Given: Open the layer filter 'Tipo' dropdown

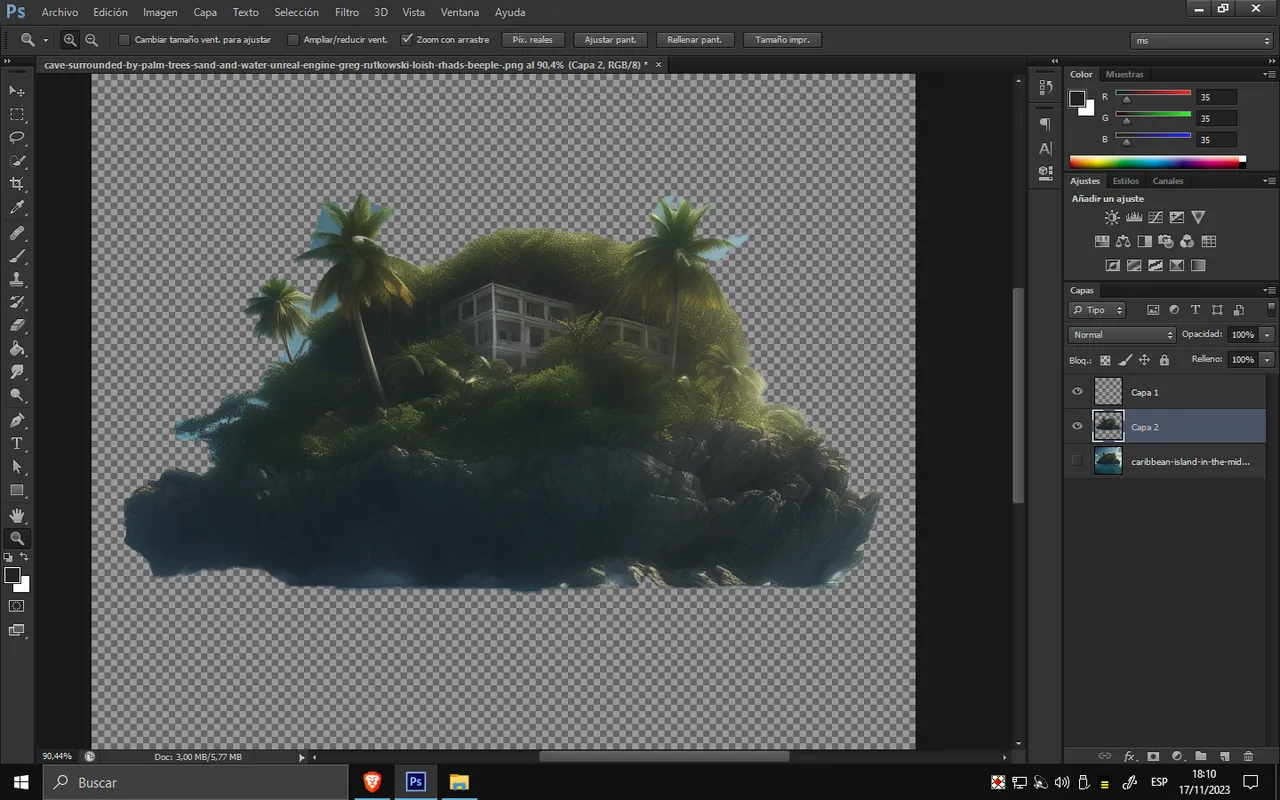Looking at the screenshot, I should (x=1097, y=310).
